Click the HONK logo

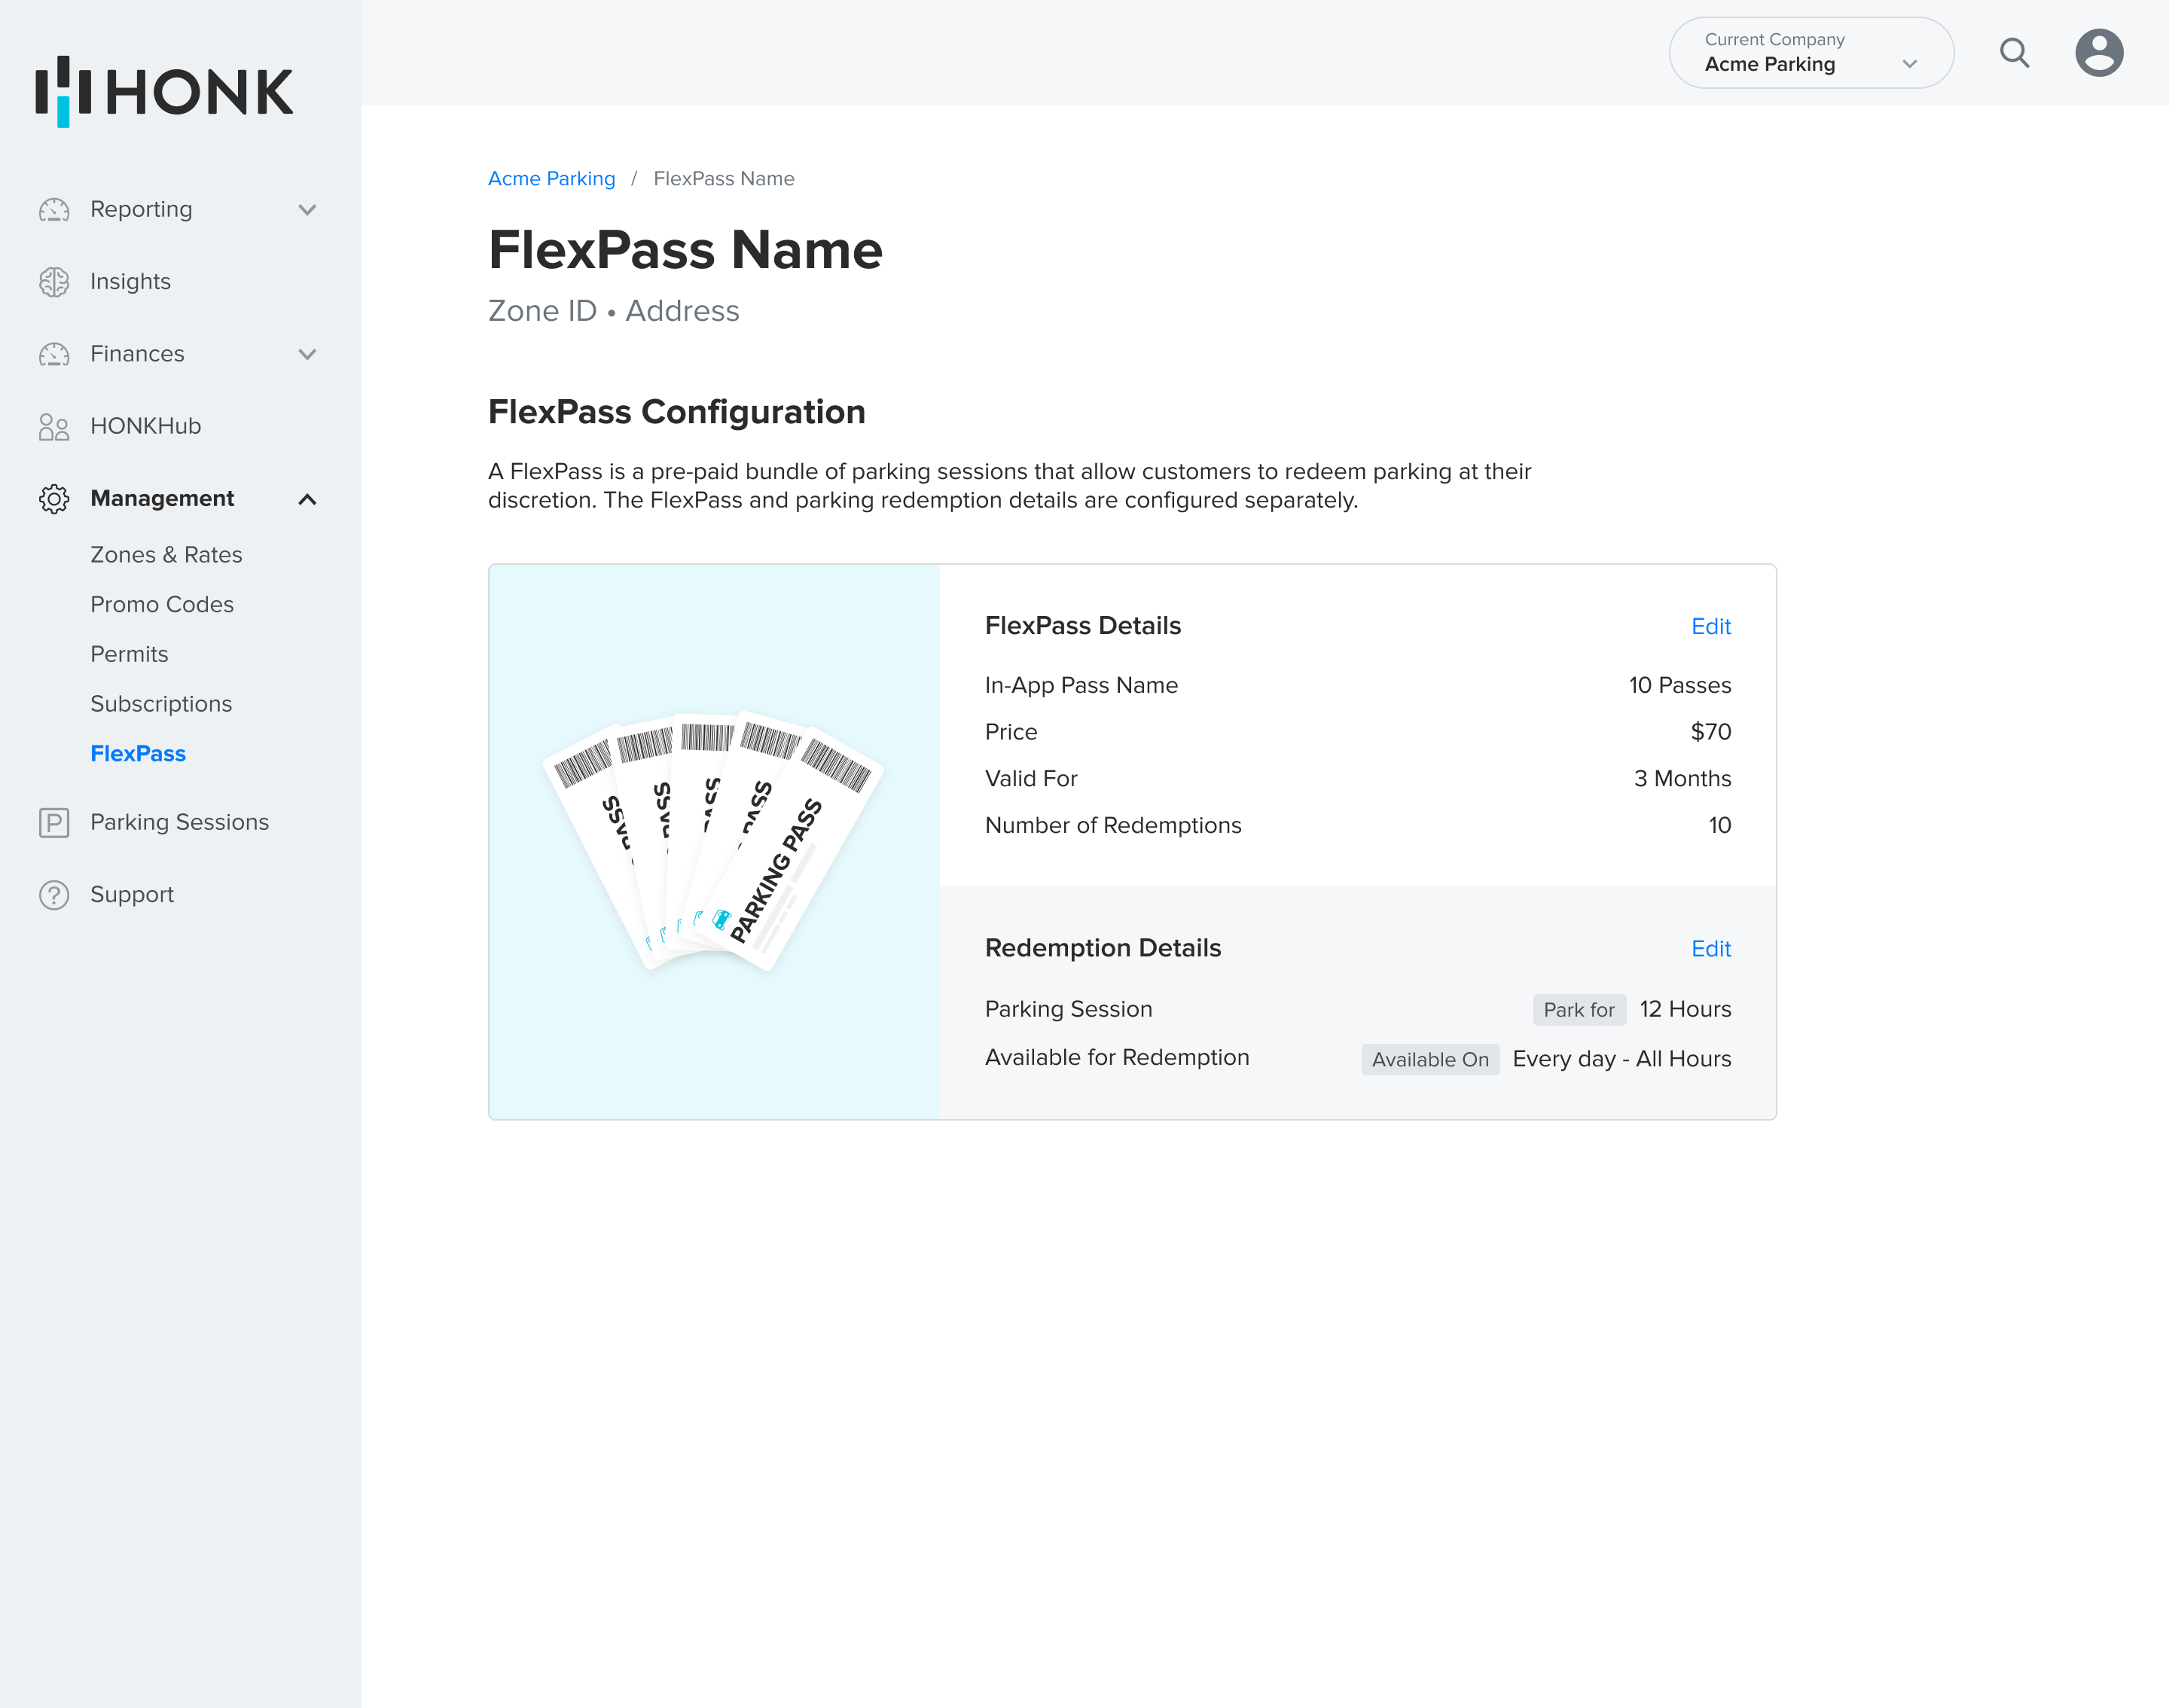pos(165,91)
